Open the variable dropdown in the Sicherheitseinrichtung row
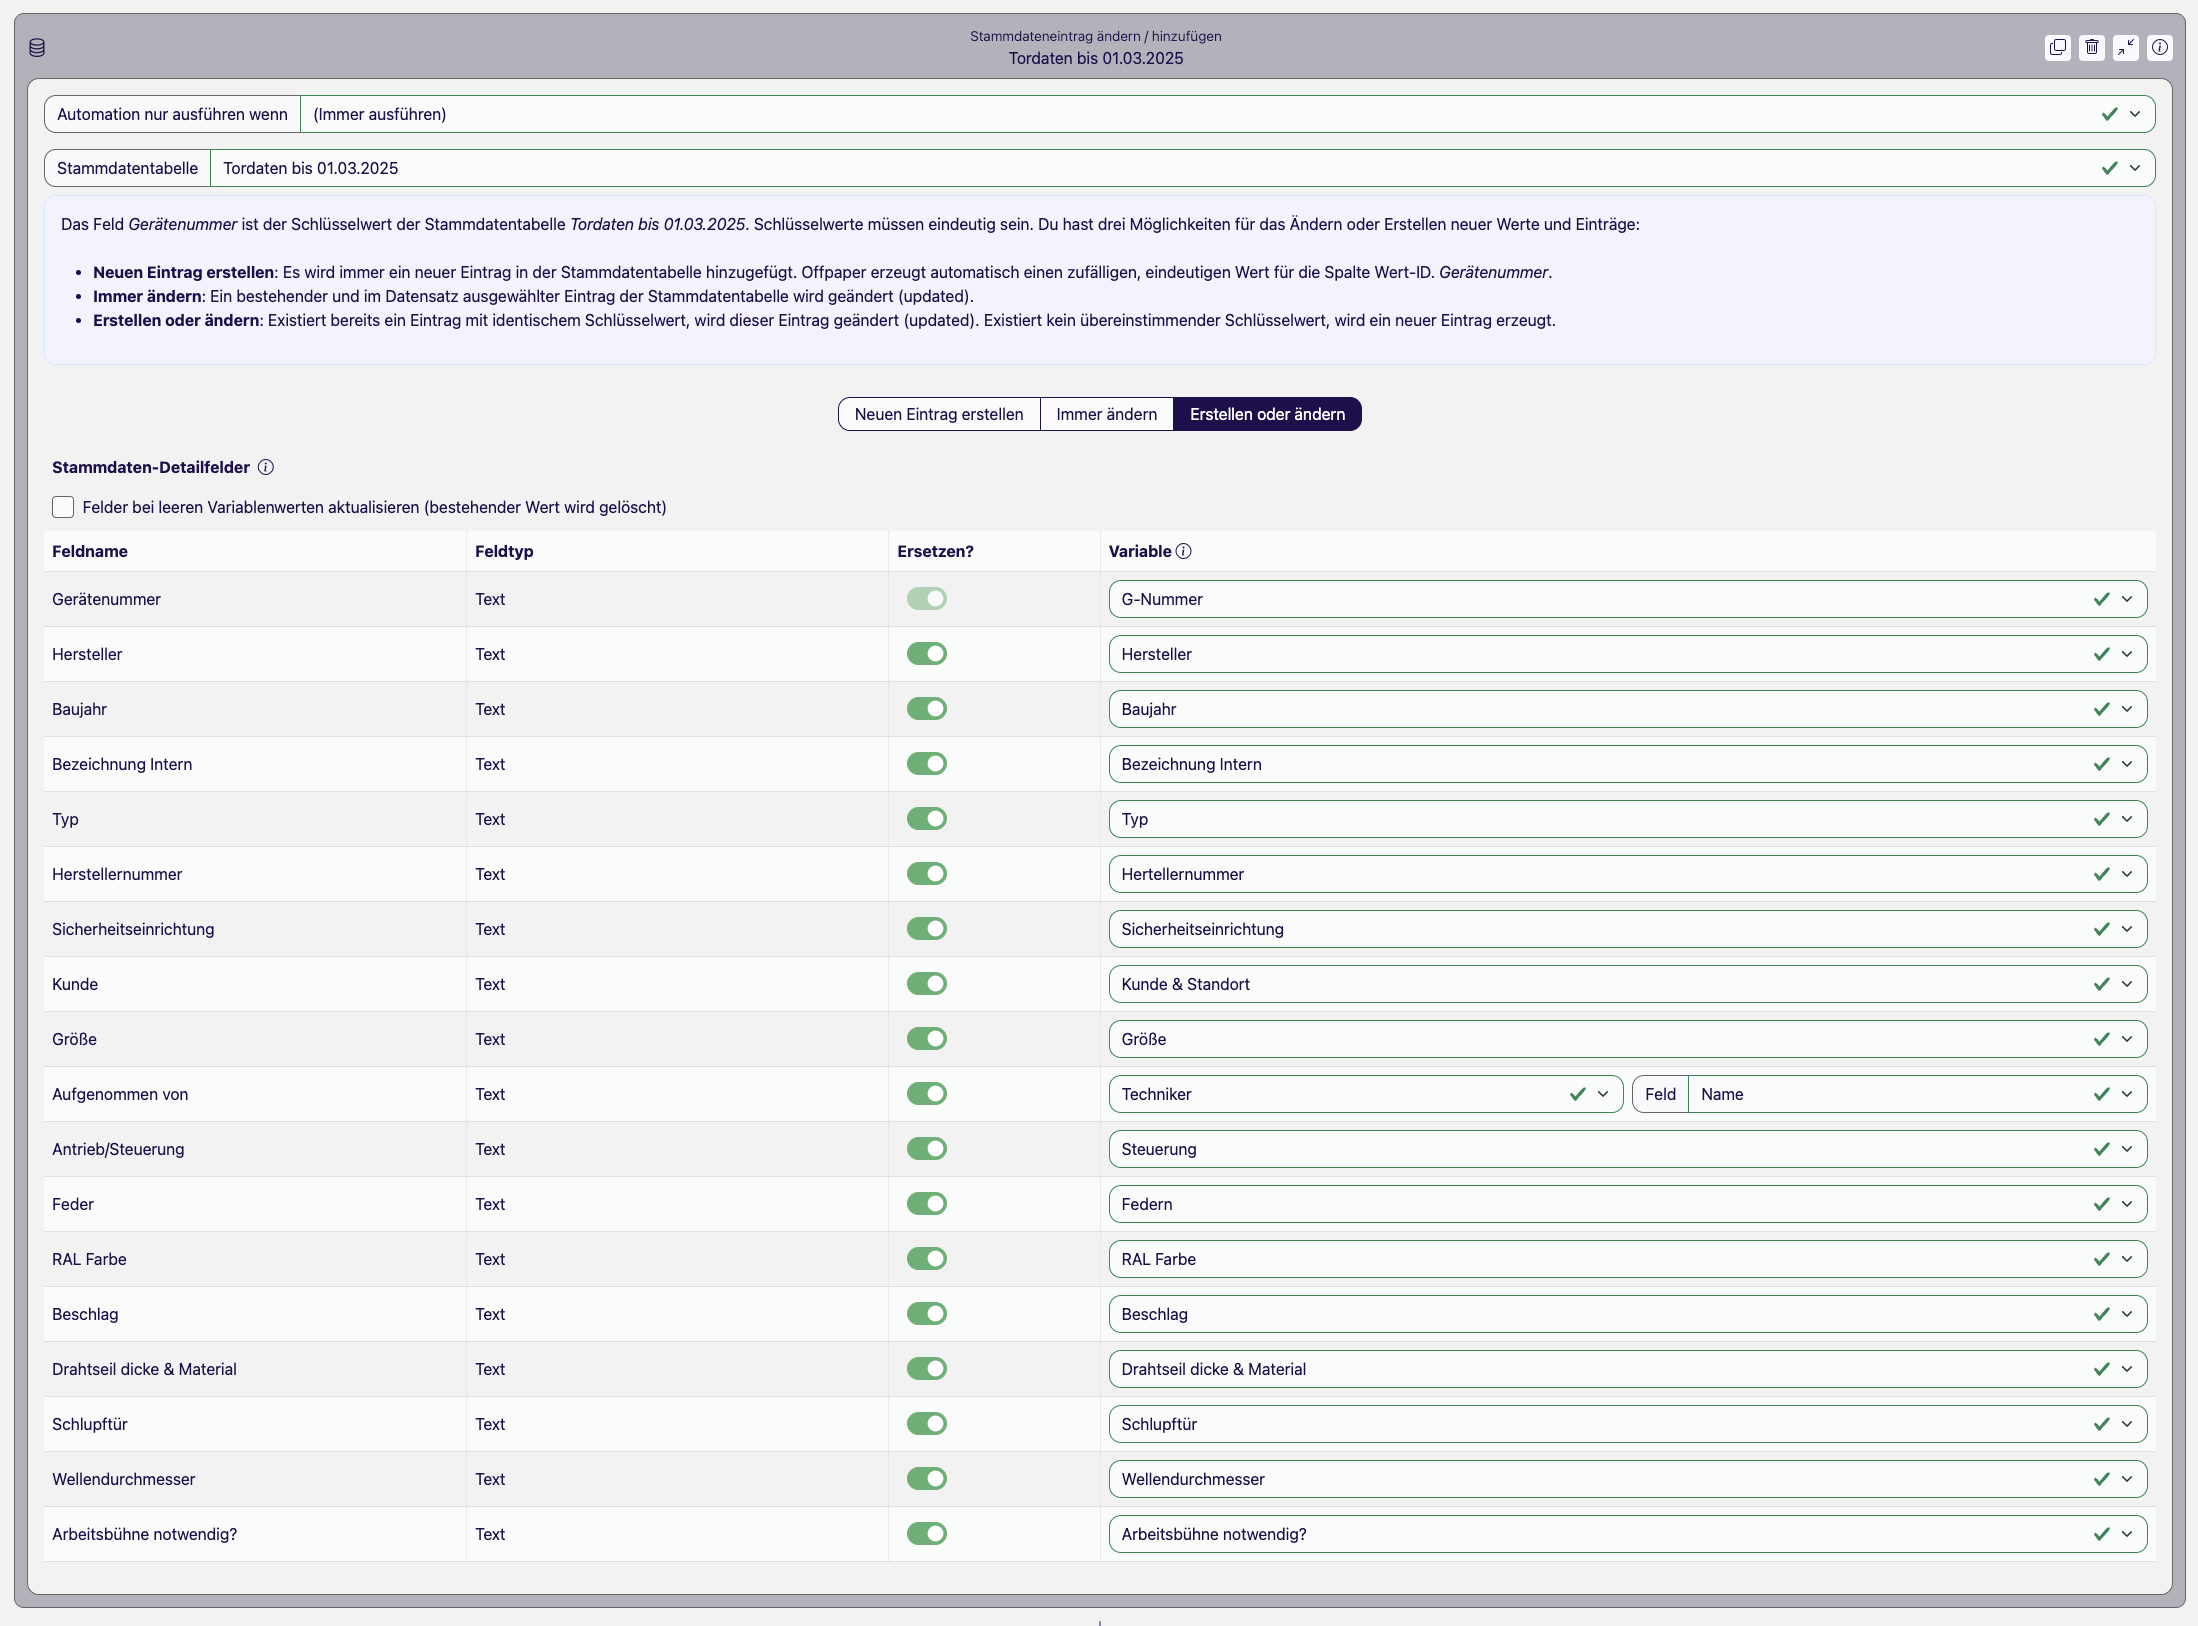The height and width of the screenshot is (1626, 2198). (x=1628, y=929)
